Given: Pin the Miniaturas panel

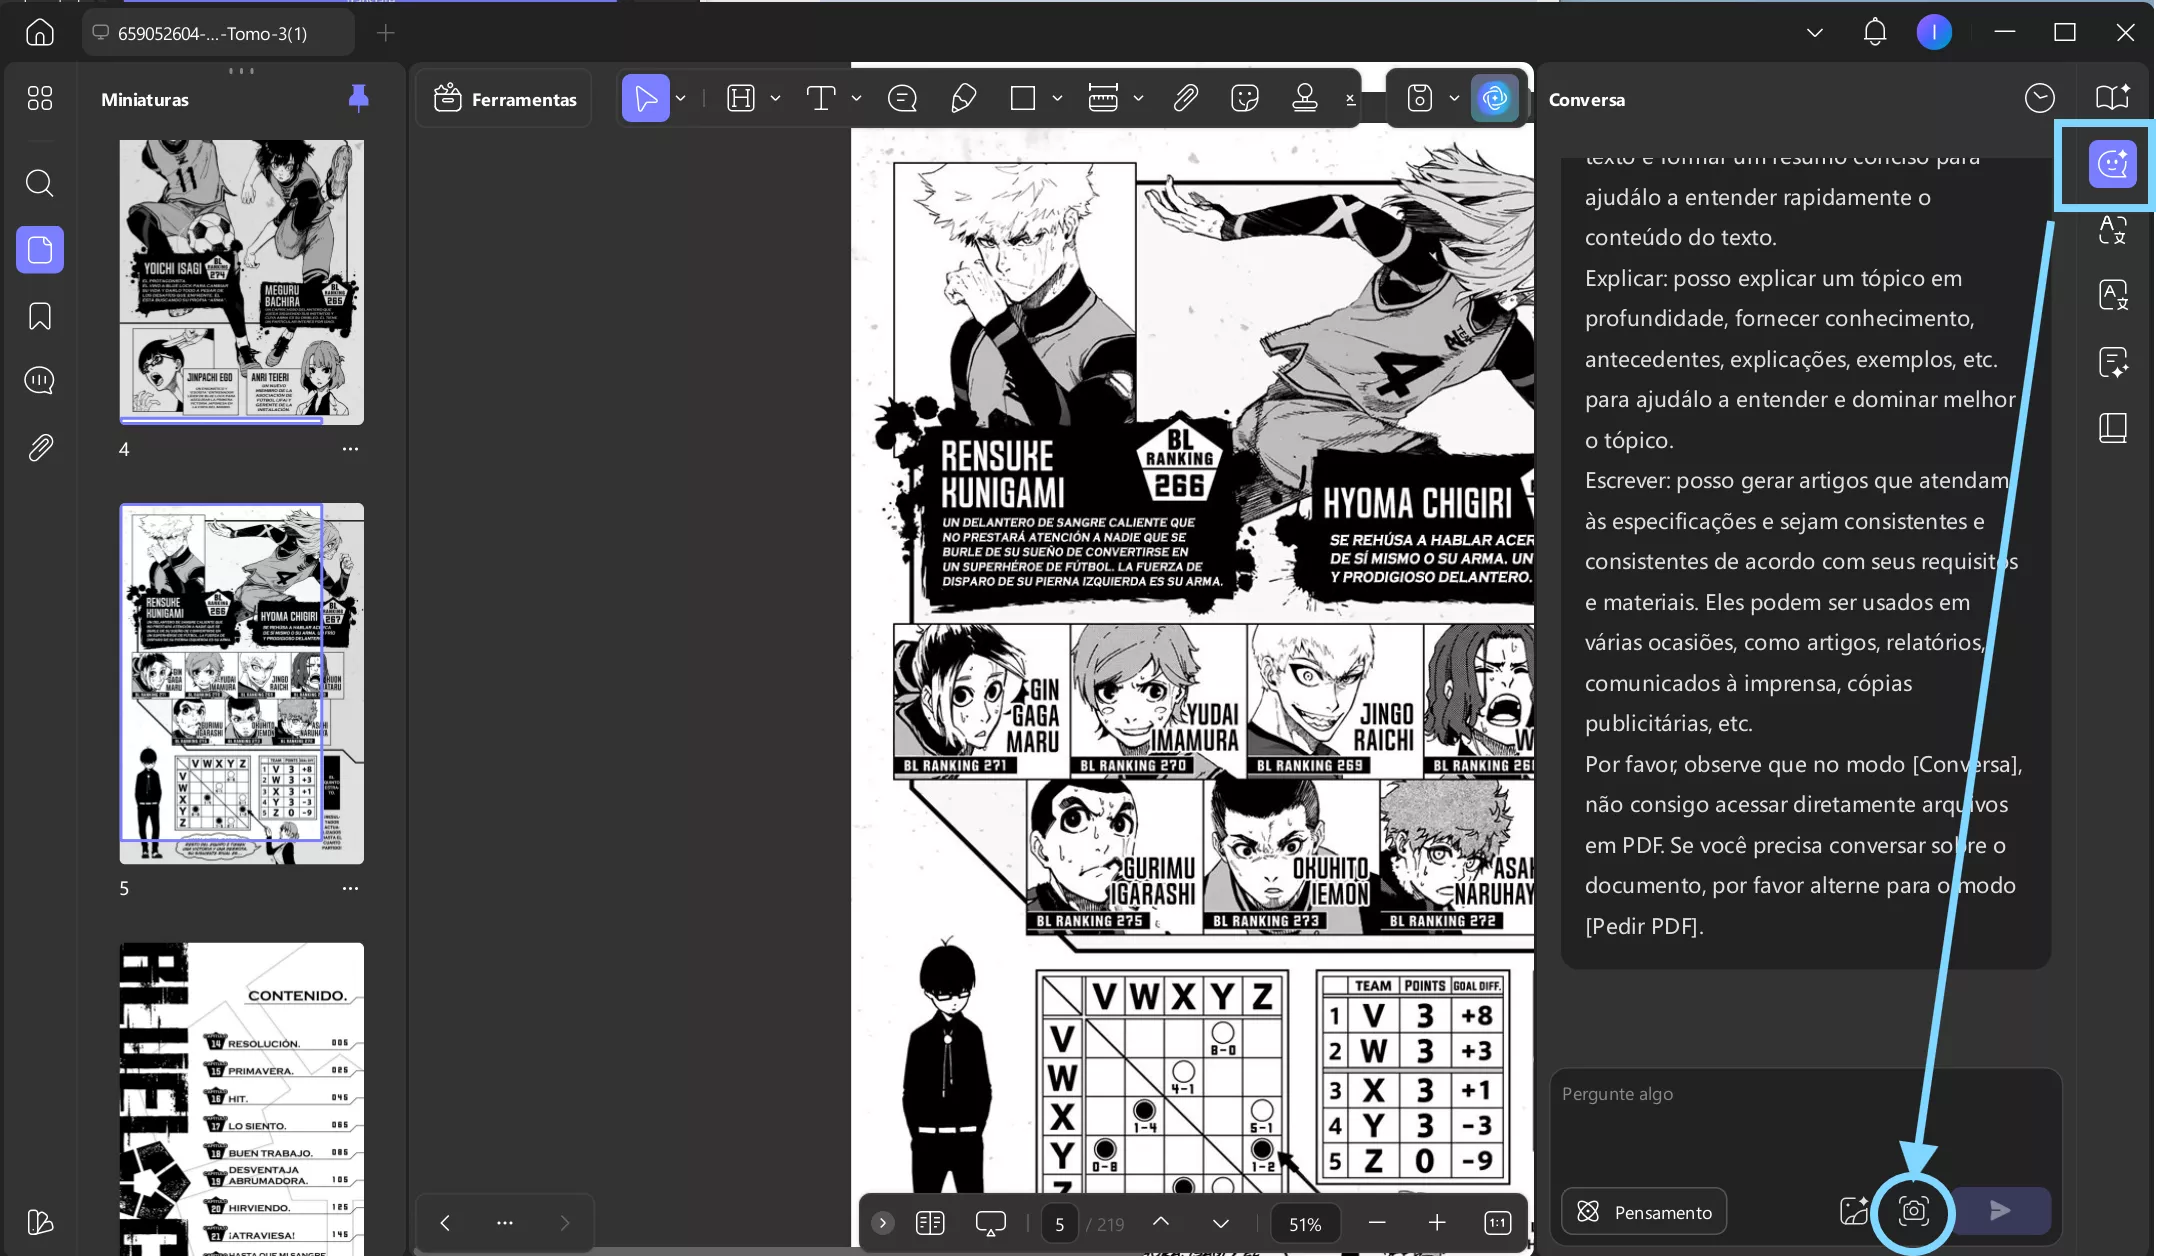Looking at the screenshot, I should (x=358, y=98).
